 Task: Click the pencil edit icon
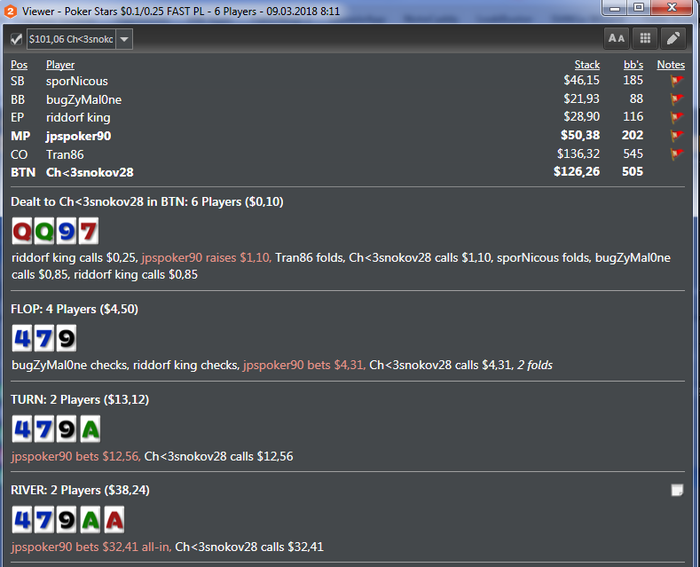673,39
